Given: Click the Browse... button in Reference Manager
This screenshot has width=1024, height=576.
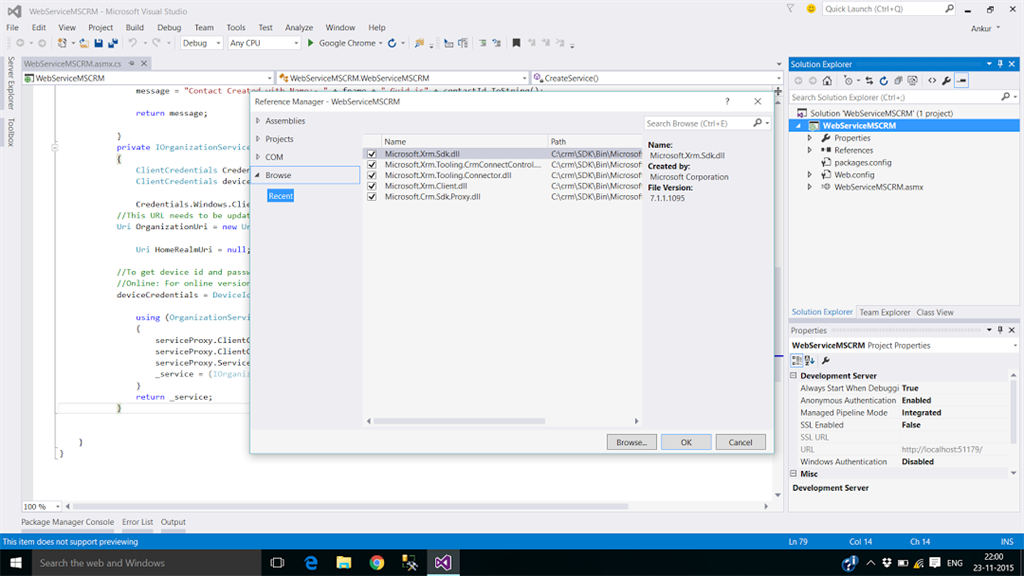Looking at the screenshot, I should (x=631, y=442).
